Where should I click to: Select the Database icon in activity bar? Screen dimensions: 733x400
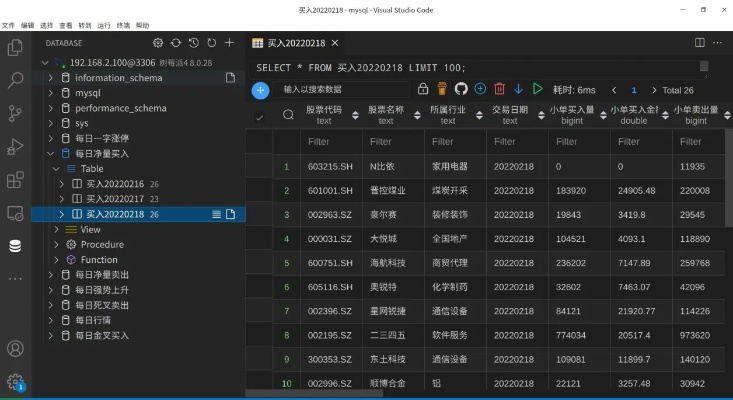15,246
